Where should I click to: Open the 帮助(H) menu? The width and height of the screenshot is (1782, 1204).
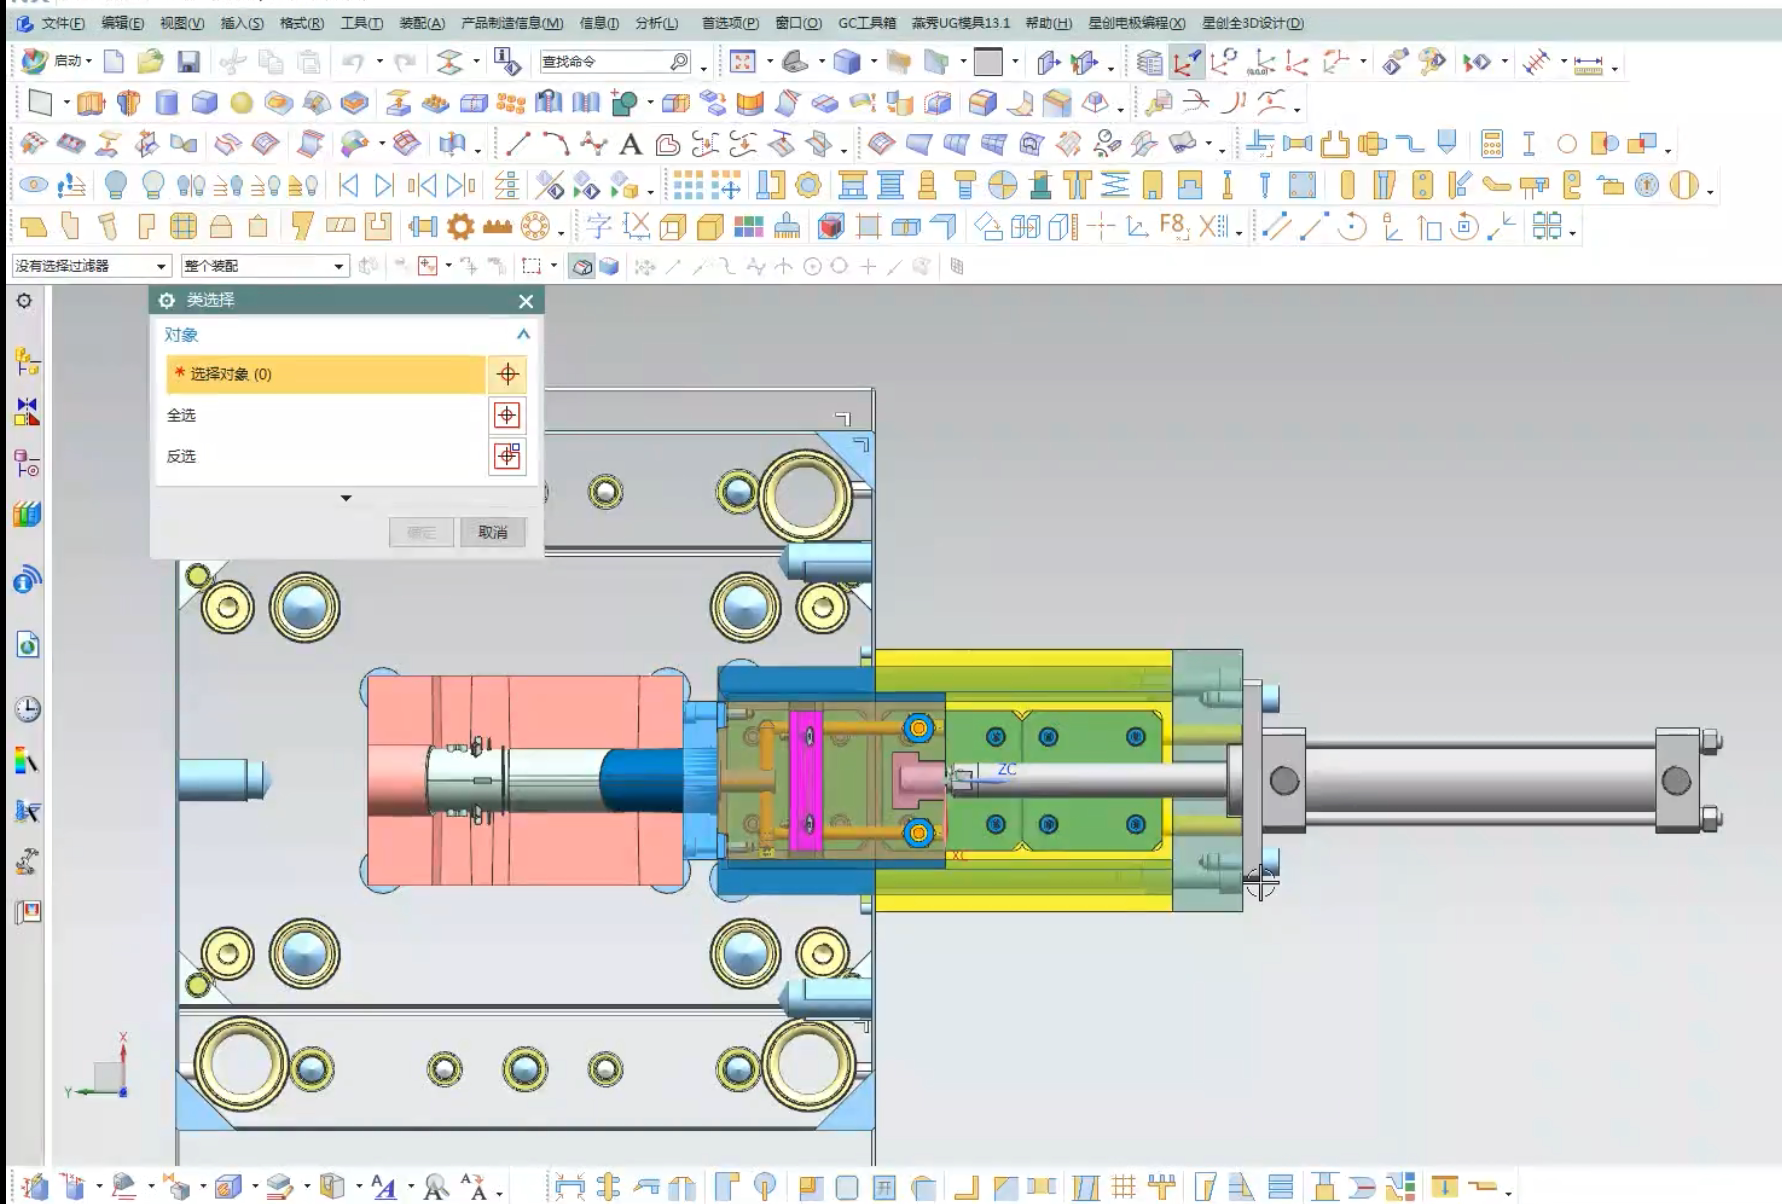click(1049, 23)
